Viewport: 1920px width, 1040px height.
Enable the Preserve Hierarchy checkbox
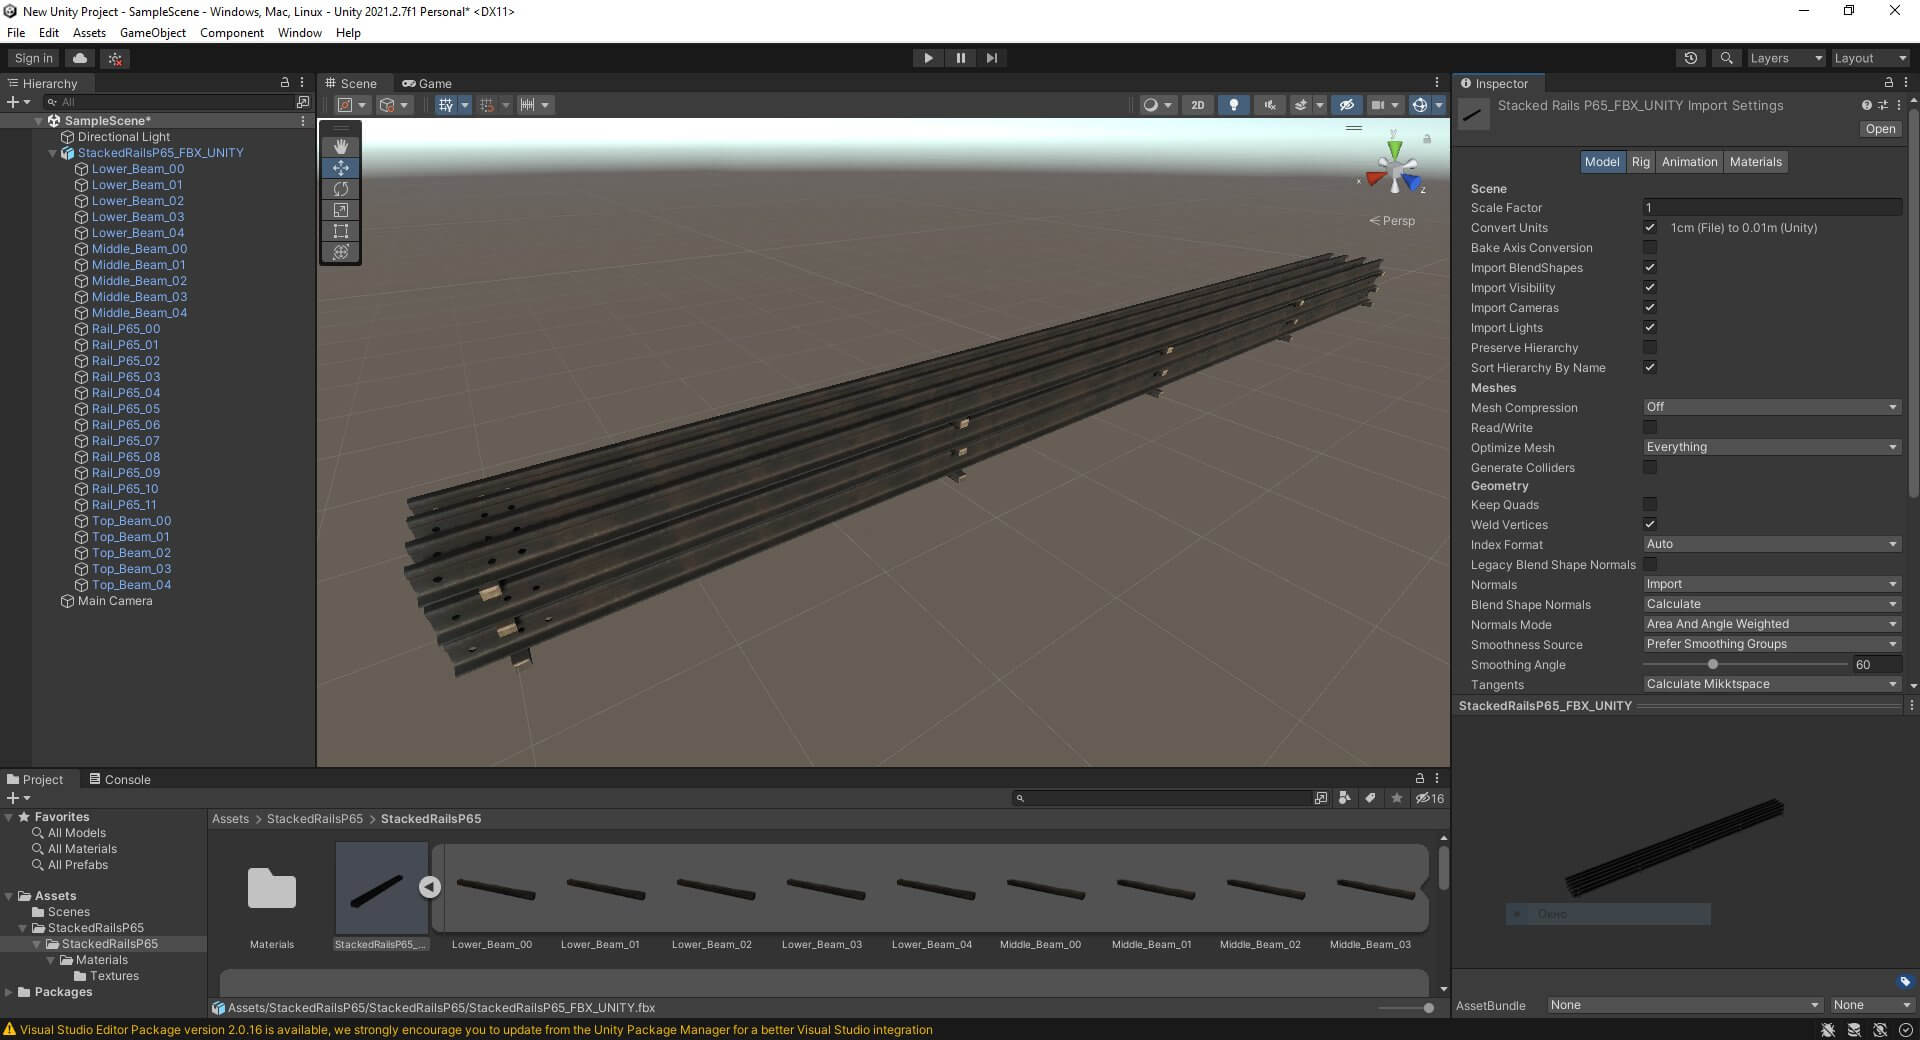coord(1650,347)
